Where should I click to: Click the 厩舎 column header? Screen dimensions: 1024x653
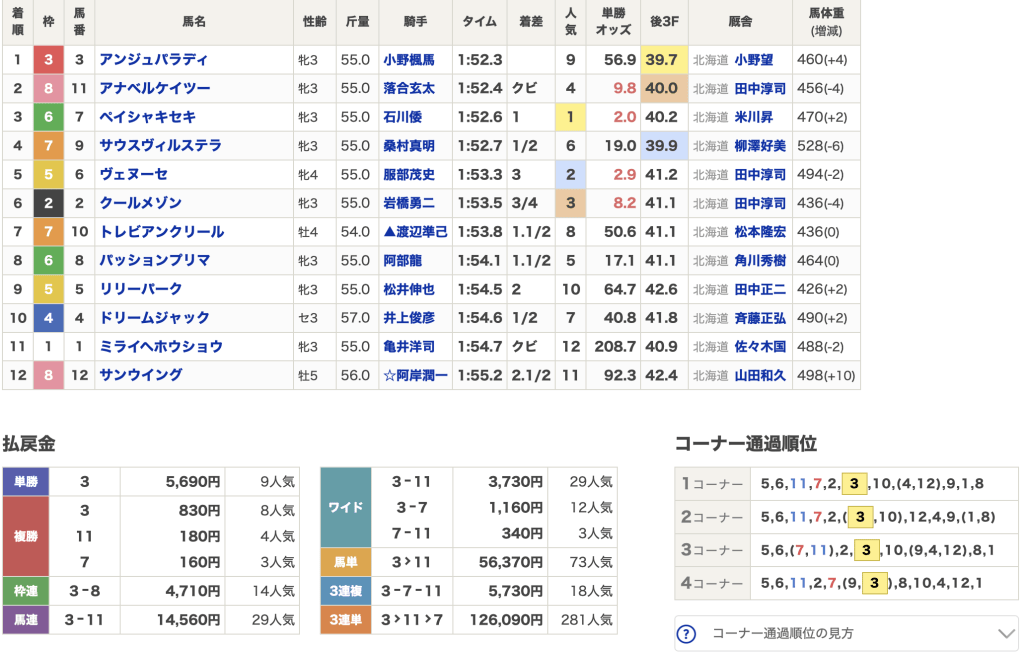click(x=740, y=22)
